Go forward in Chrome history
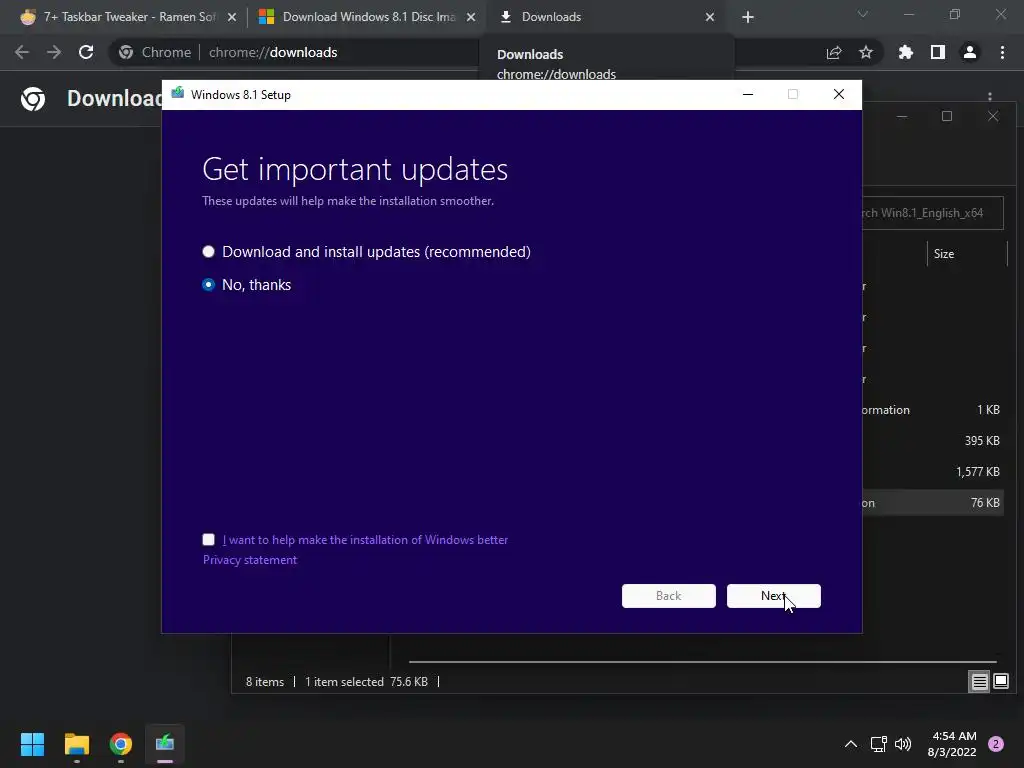Screen dimensions: 1024x768 click(54, 52)
